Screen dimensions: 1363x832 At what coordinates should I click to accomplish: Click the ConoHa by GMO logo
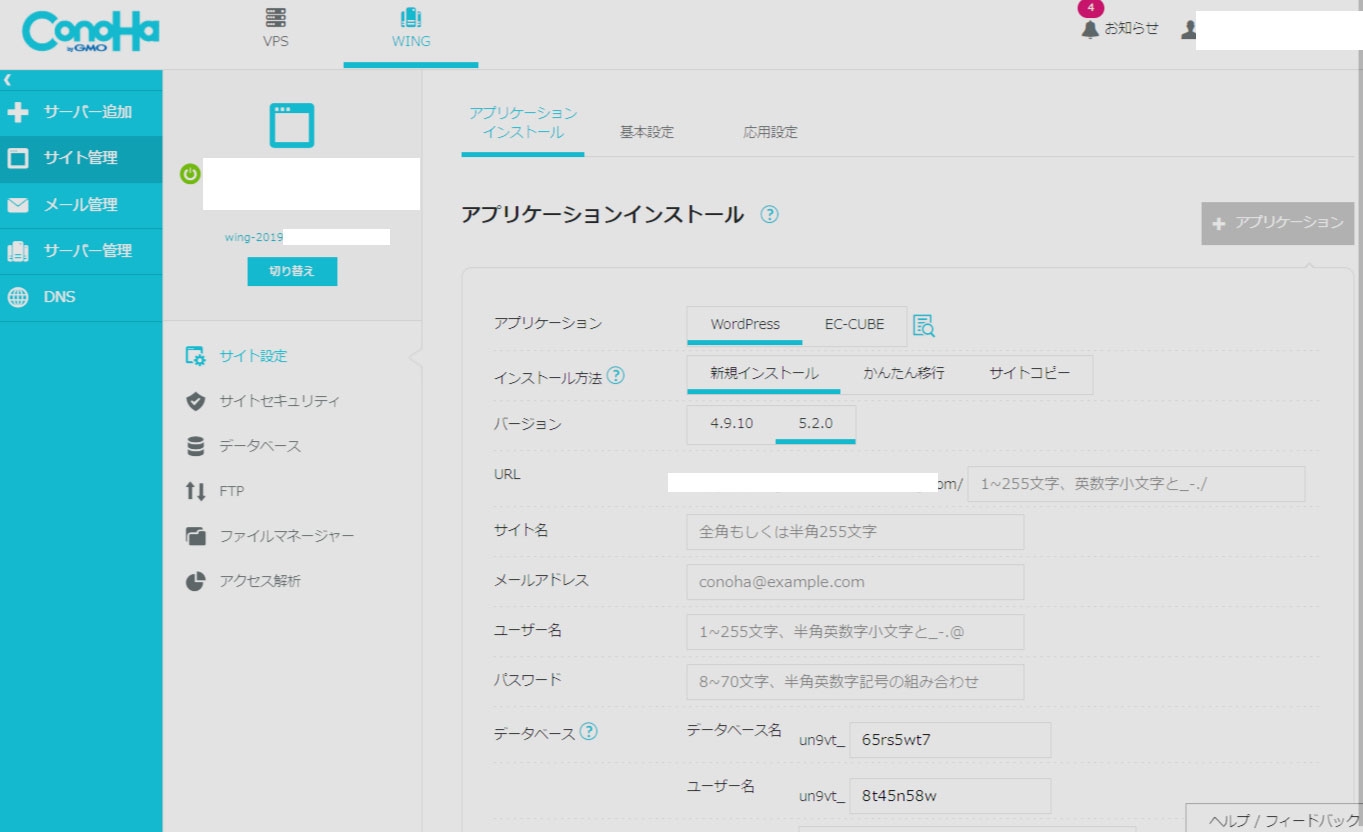91,33
